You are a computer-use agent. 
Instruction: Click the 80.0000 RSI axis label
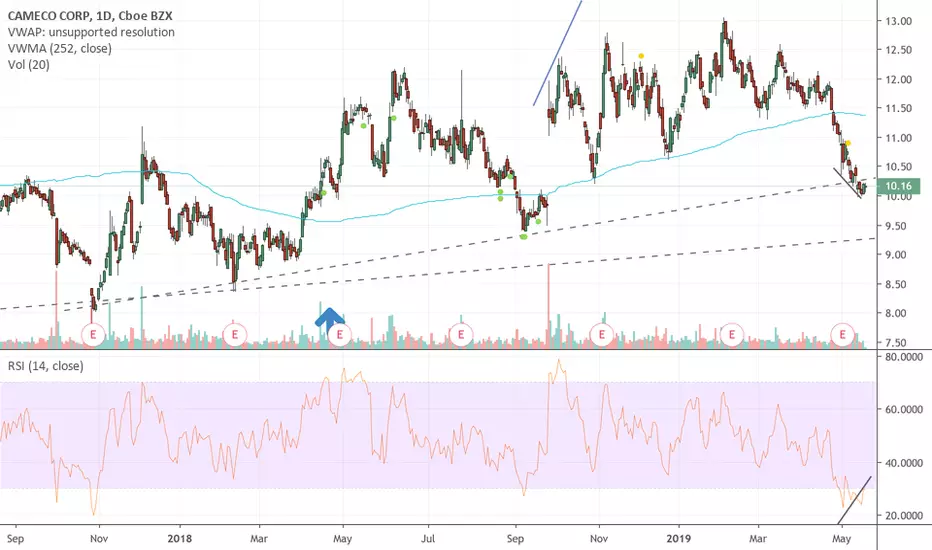903,357
